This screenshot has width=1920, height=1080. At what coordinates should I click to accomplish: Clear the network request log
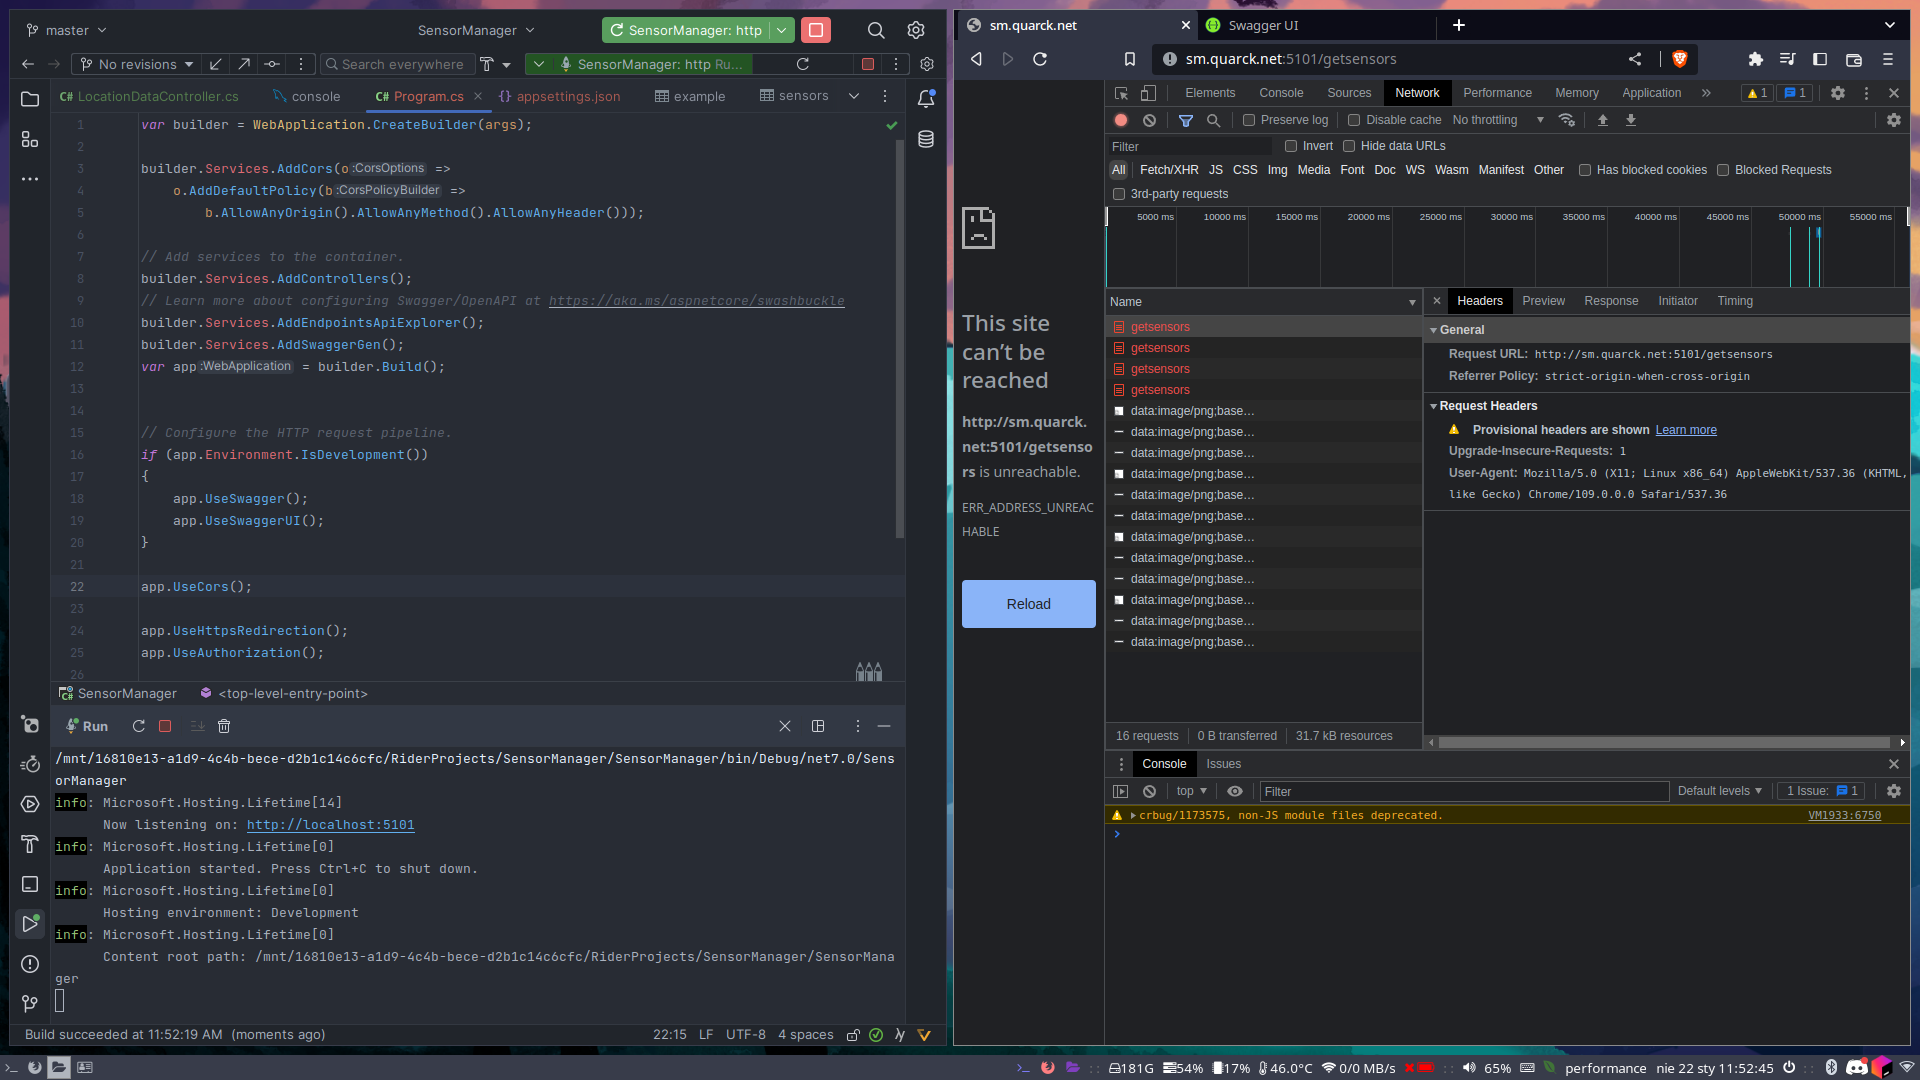pyautogui.click(x=1149, y=120)
